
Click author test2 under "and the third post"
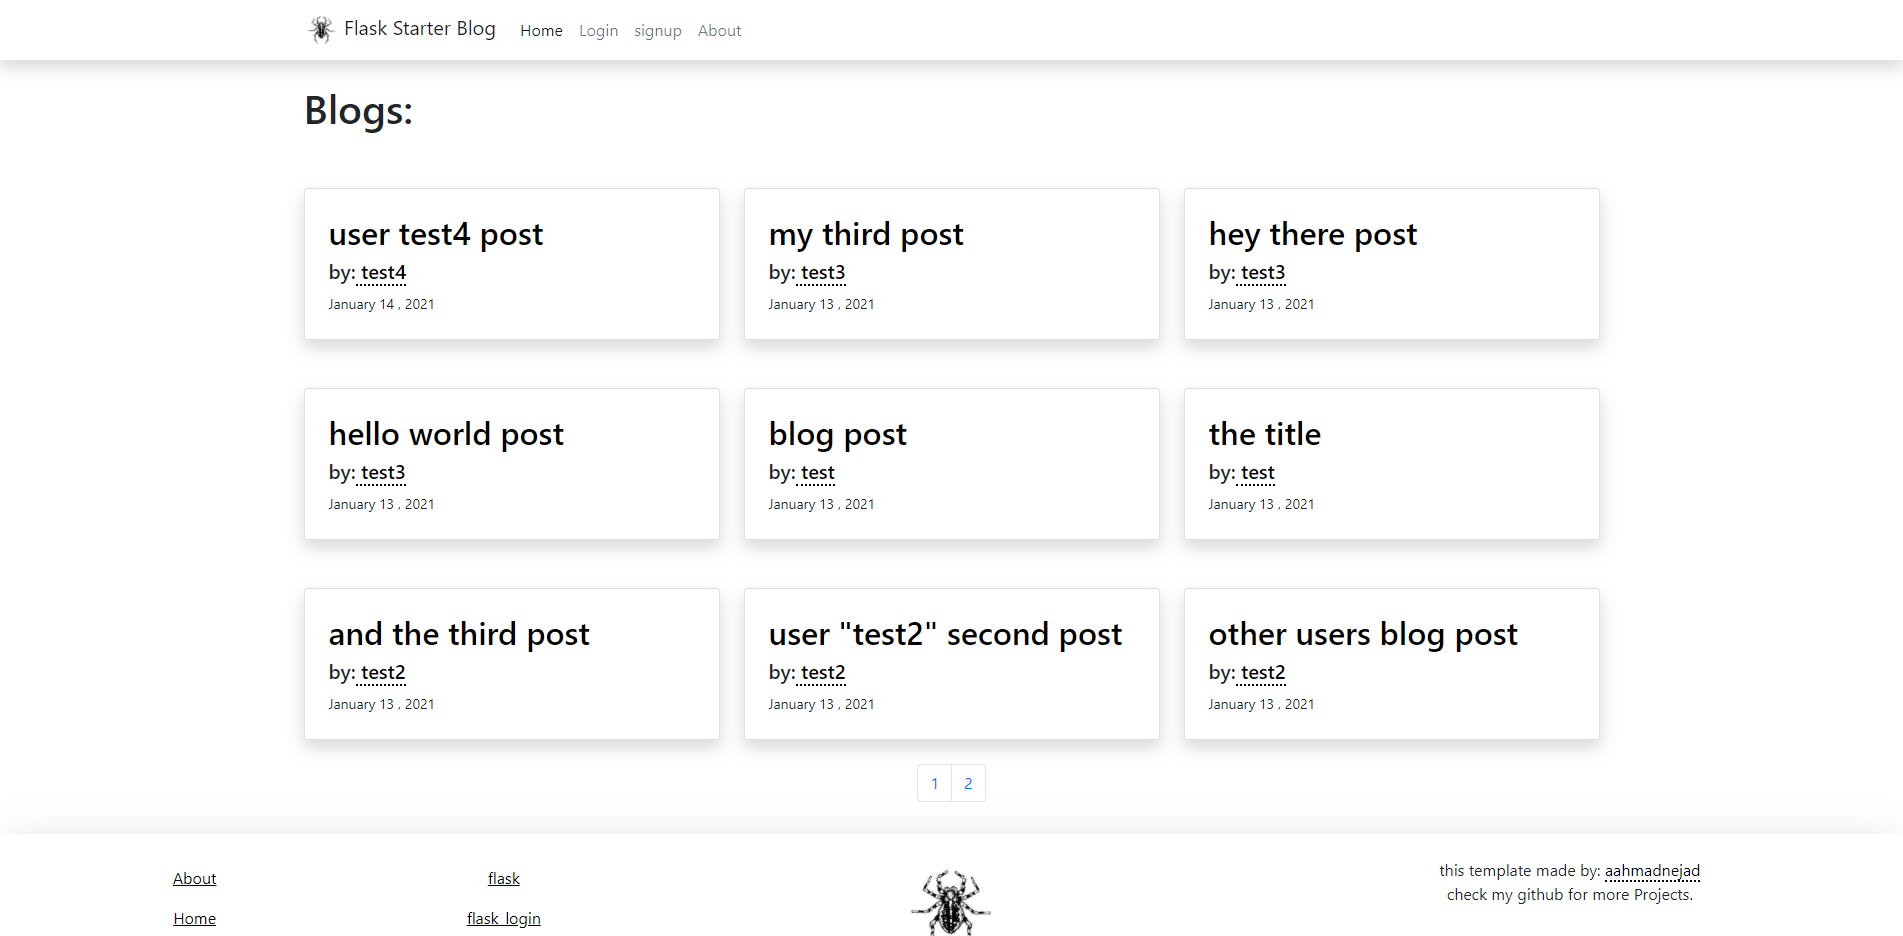pos(382,673)
